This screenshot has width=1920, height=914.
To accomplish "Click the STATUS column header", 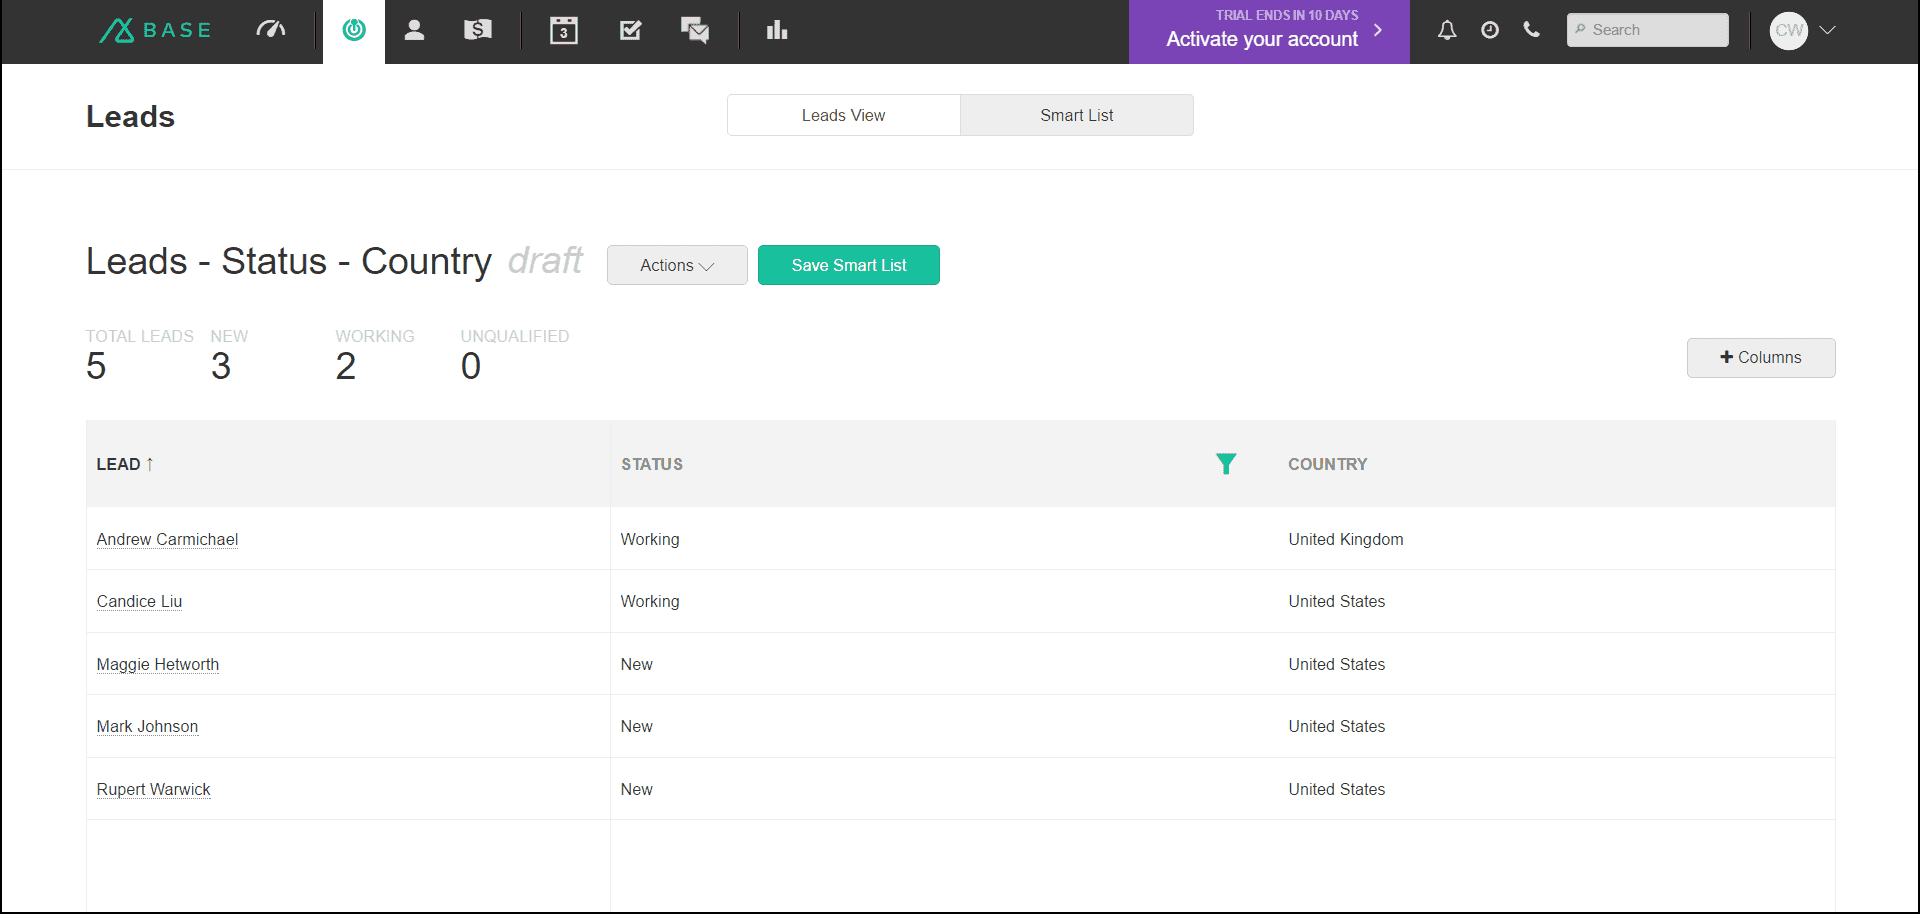I will [652, 464].
